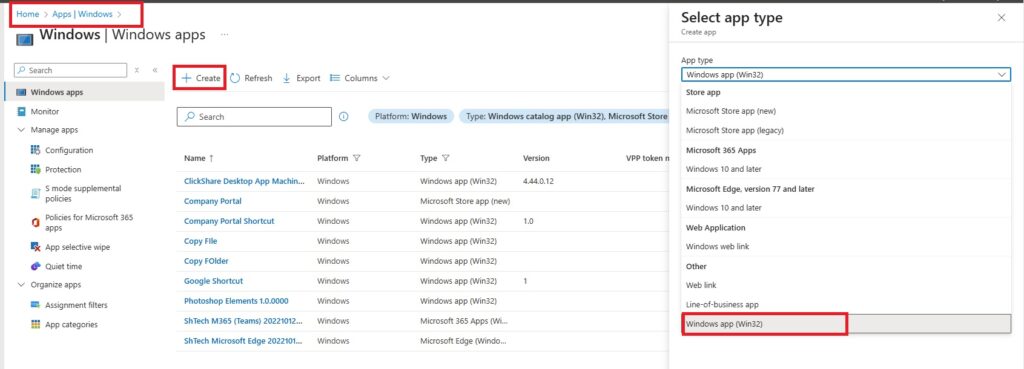Click the Columns list icon
1024x369 pixels.
click(334, 78)
